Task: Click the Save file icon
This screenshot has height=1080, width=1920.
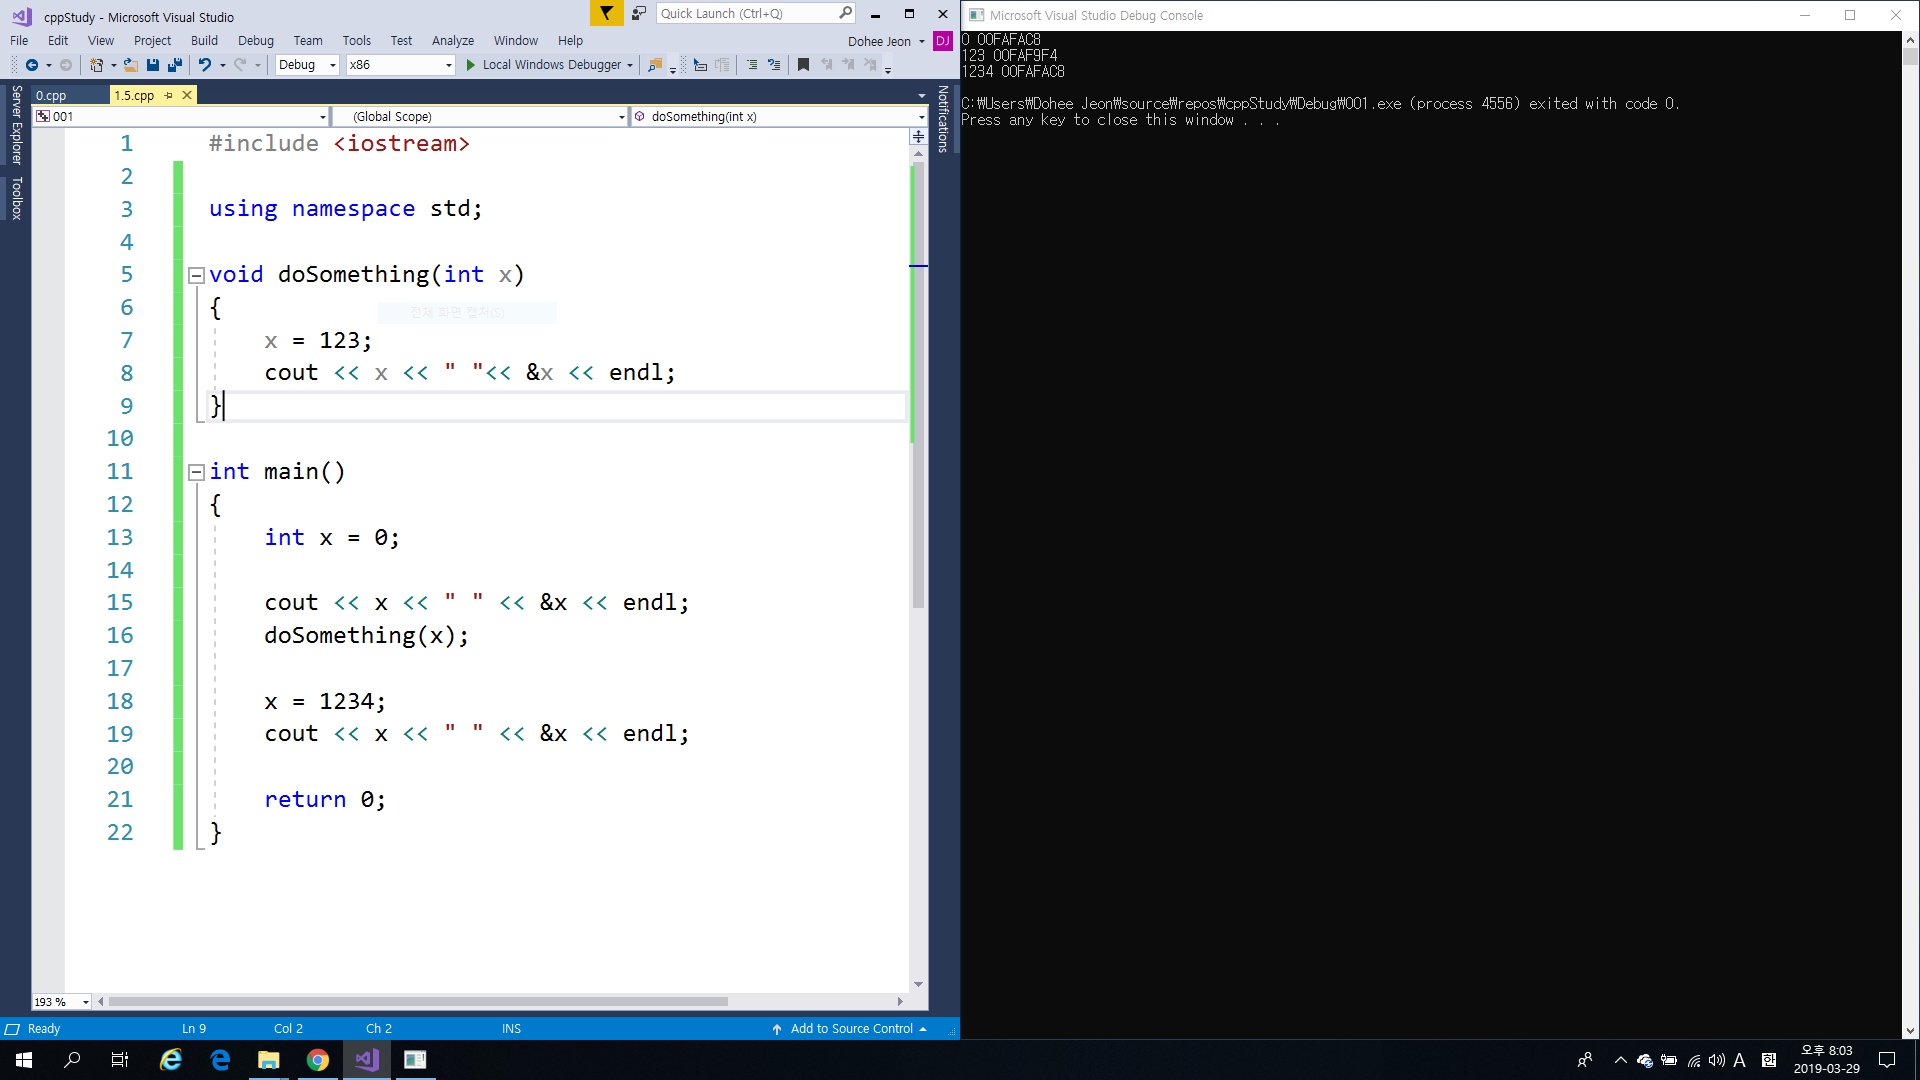Action: 153,65
